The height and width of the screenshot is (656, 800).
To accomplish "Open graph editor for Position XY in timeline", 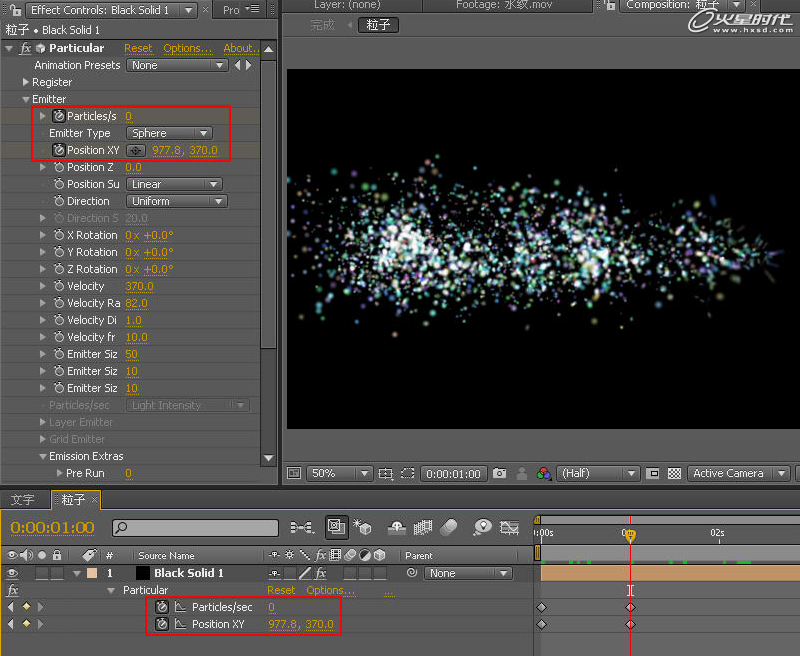I will [181, 624].
